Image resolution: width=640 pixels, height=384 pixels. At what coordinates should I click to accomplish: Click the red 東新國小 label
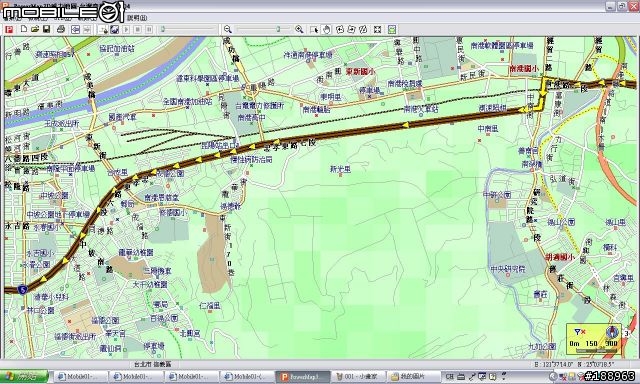click(360, 71)
